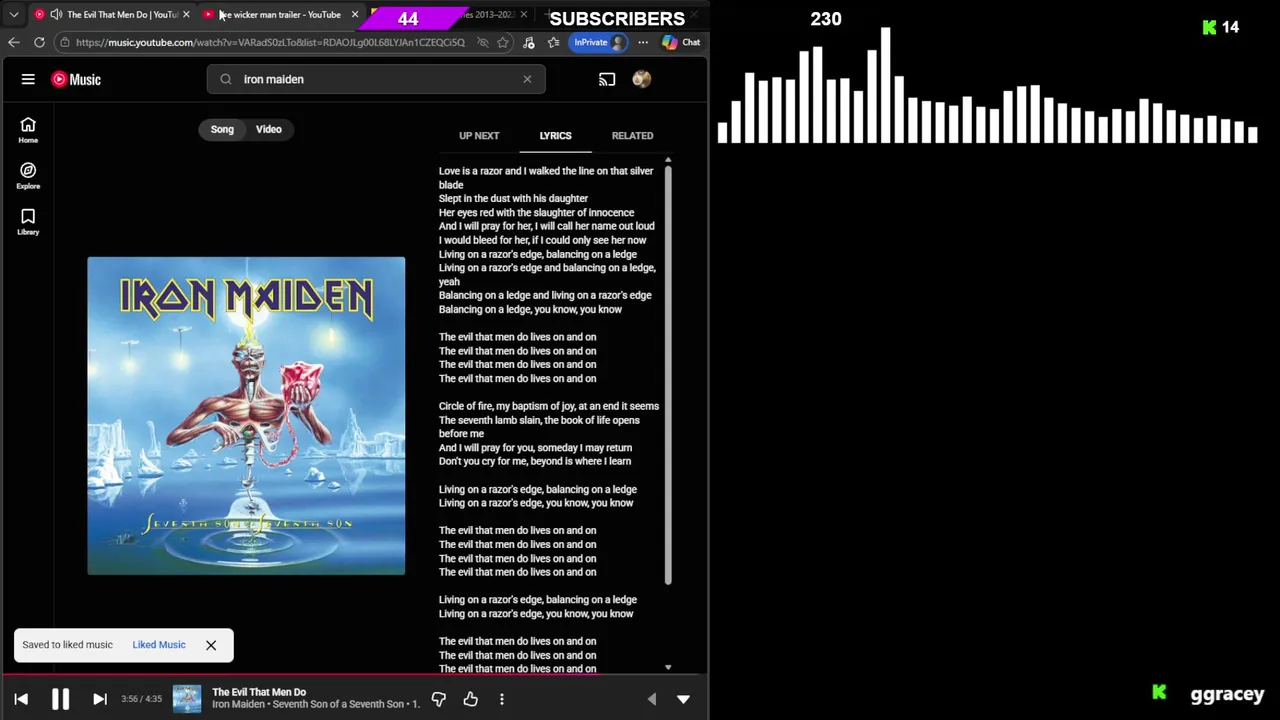The width and height of the screenshot is (1280, 720).
Task: Click the lyrics scroll down arrow
Action: pos(668,667)
